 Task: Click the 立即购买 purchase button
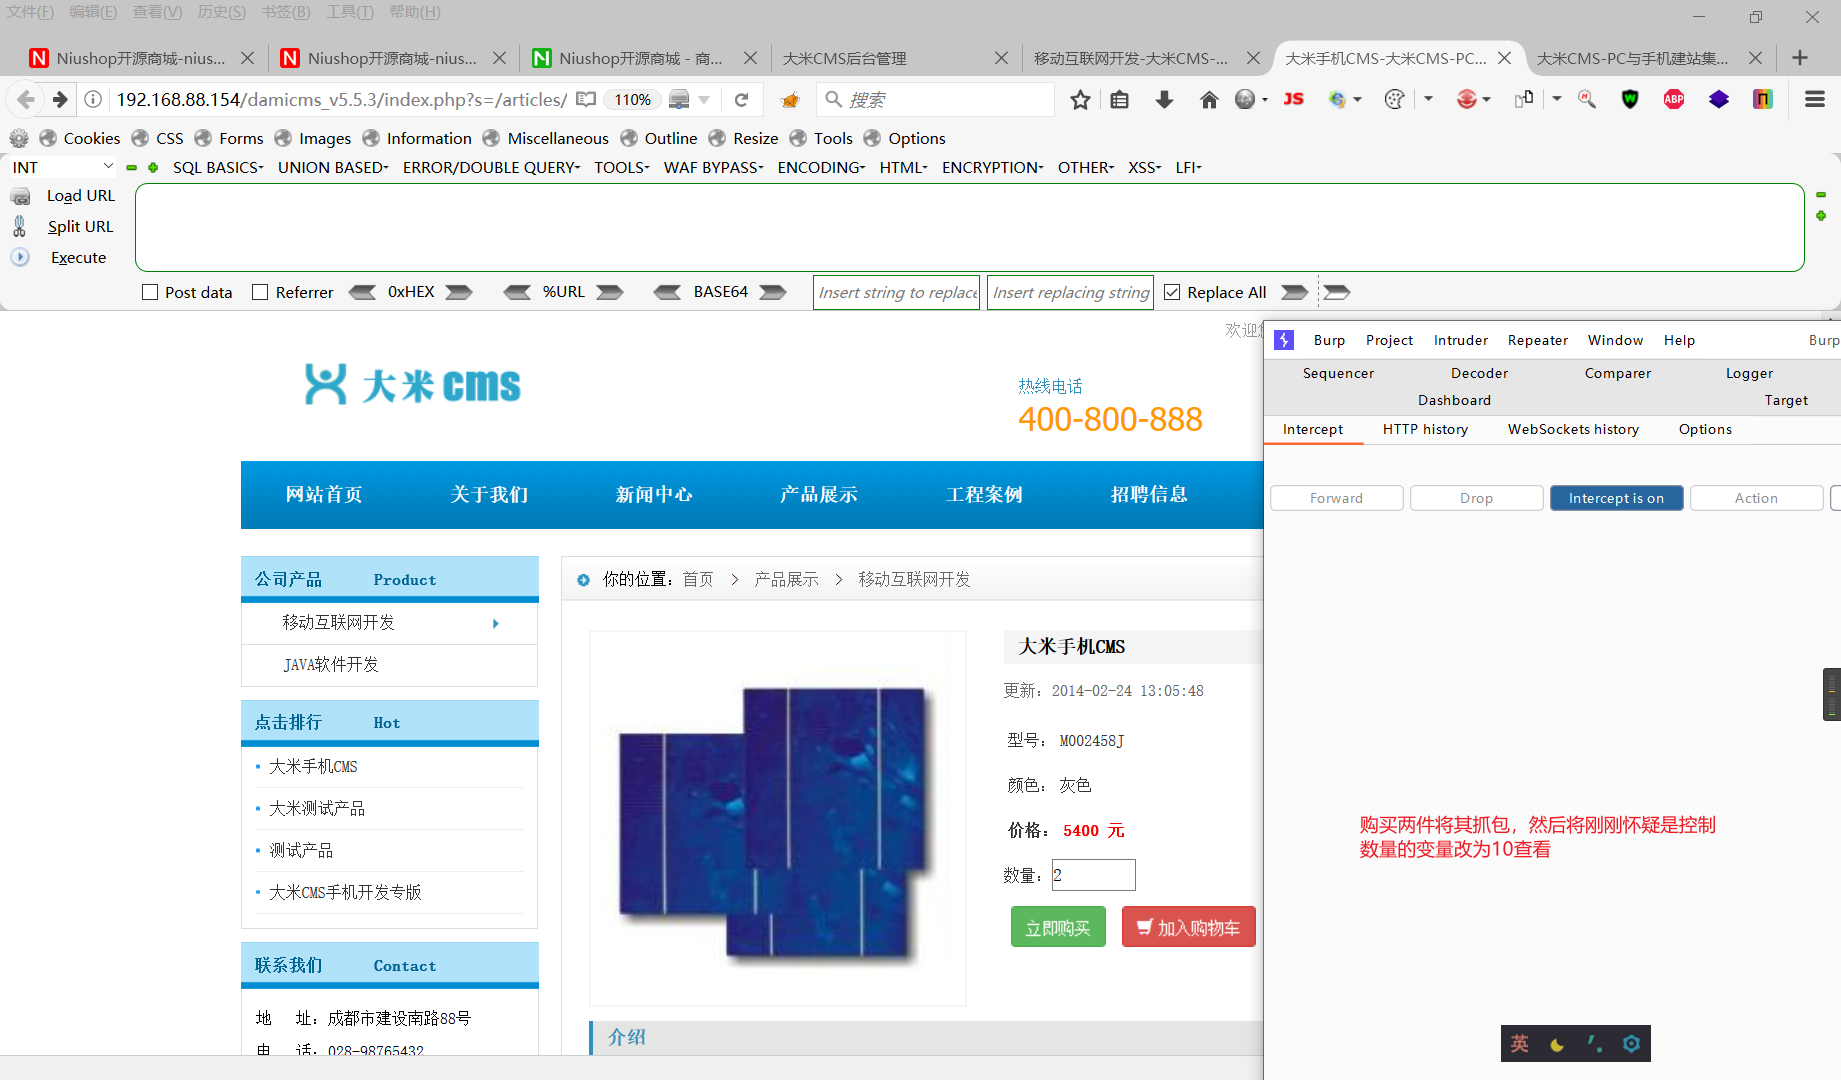coord(1057,926)
